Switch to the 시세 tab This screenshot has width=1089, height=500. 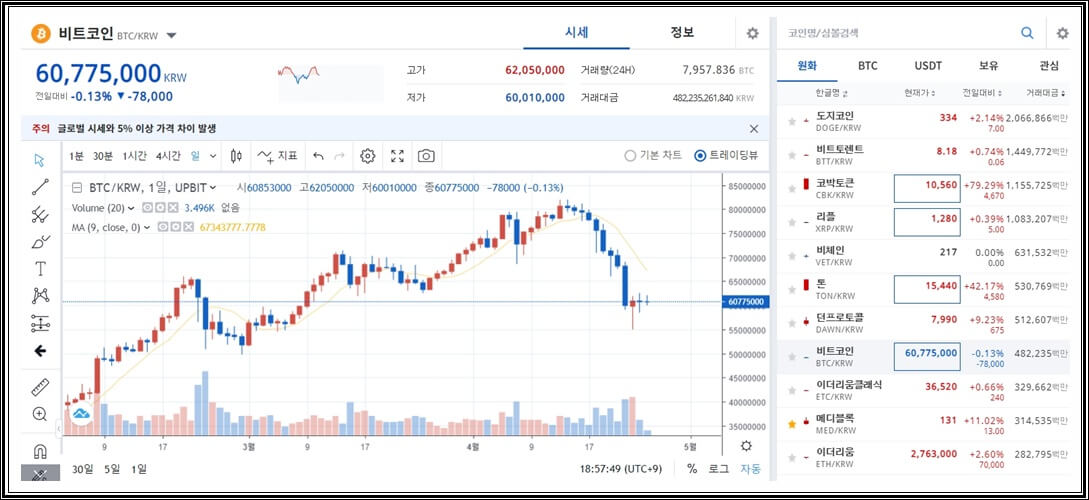[x=576, y=33]
